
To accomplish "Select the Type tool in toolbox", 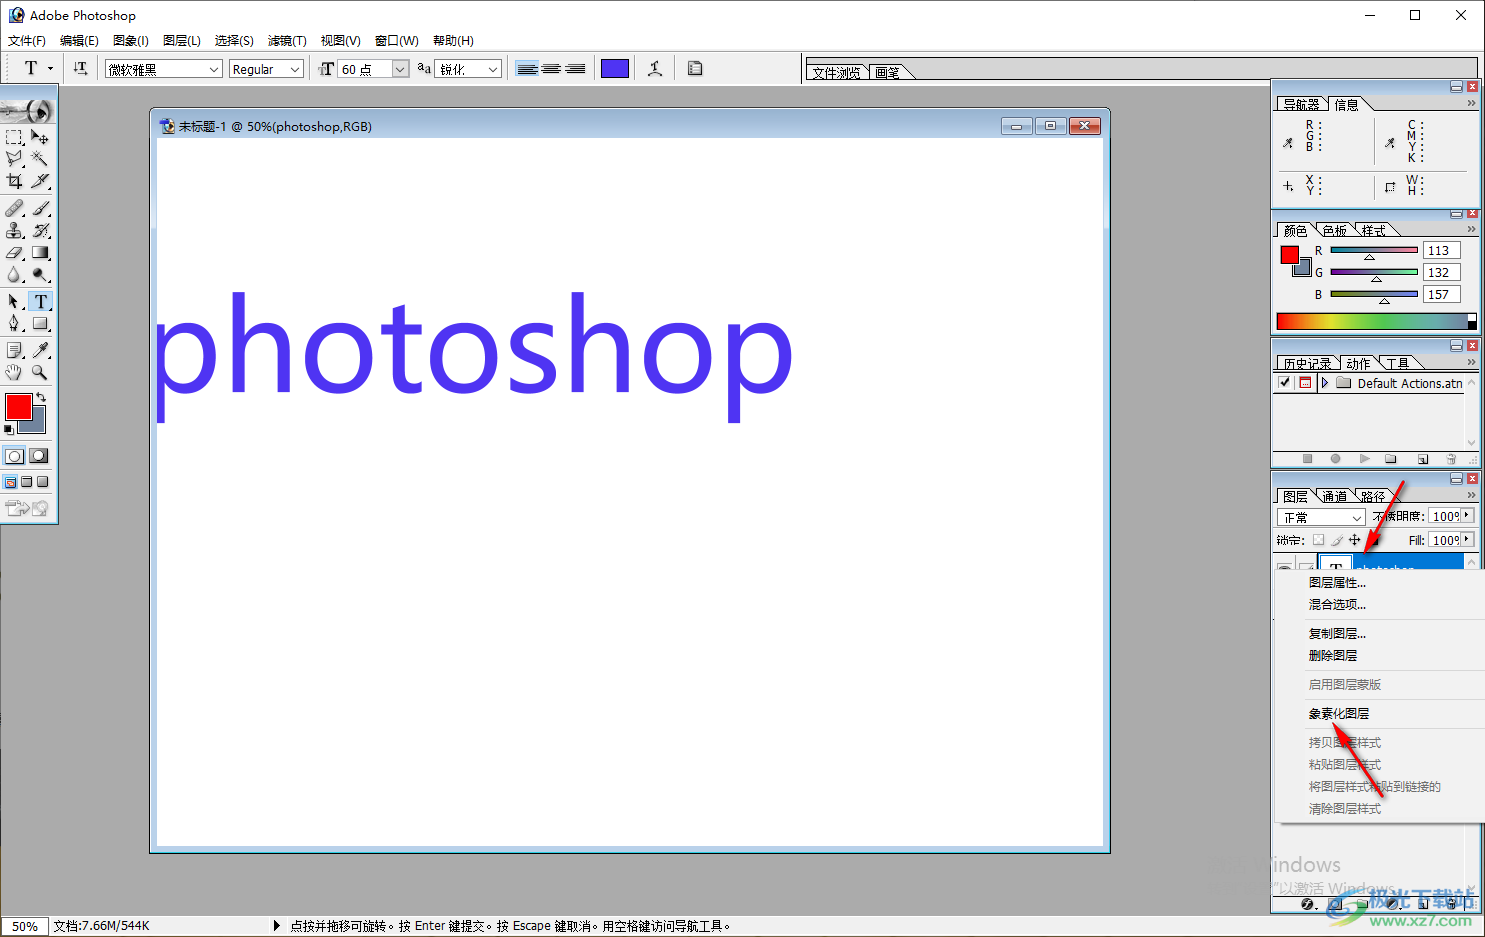I will (x=40, y=301).
